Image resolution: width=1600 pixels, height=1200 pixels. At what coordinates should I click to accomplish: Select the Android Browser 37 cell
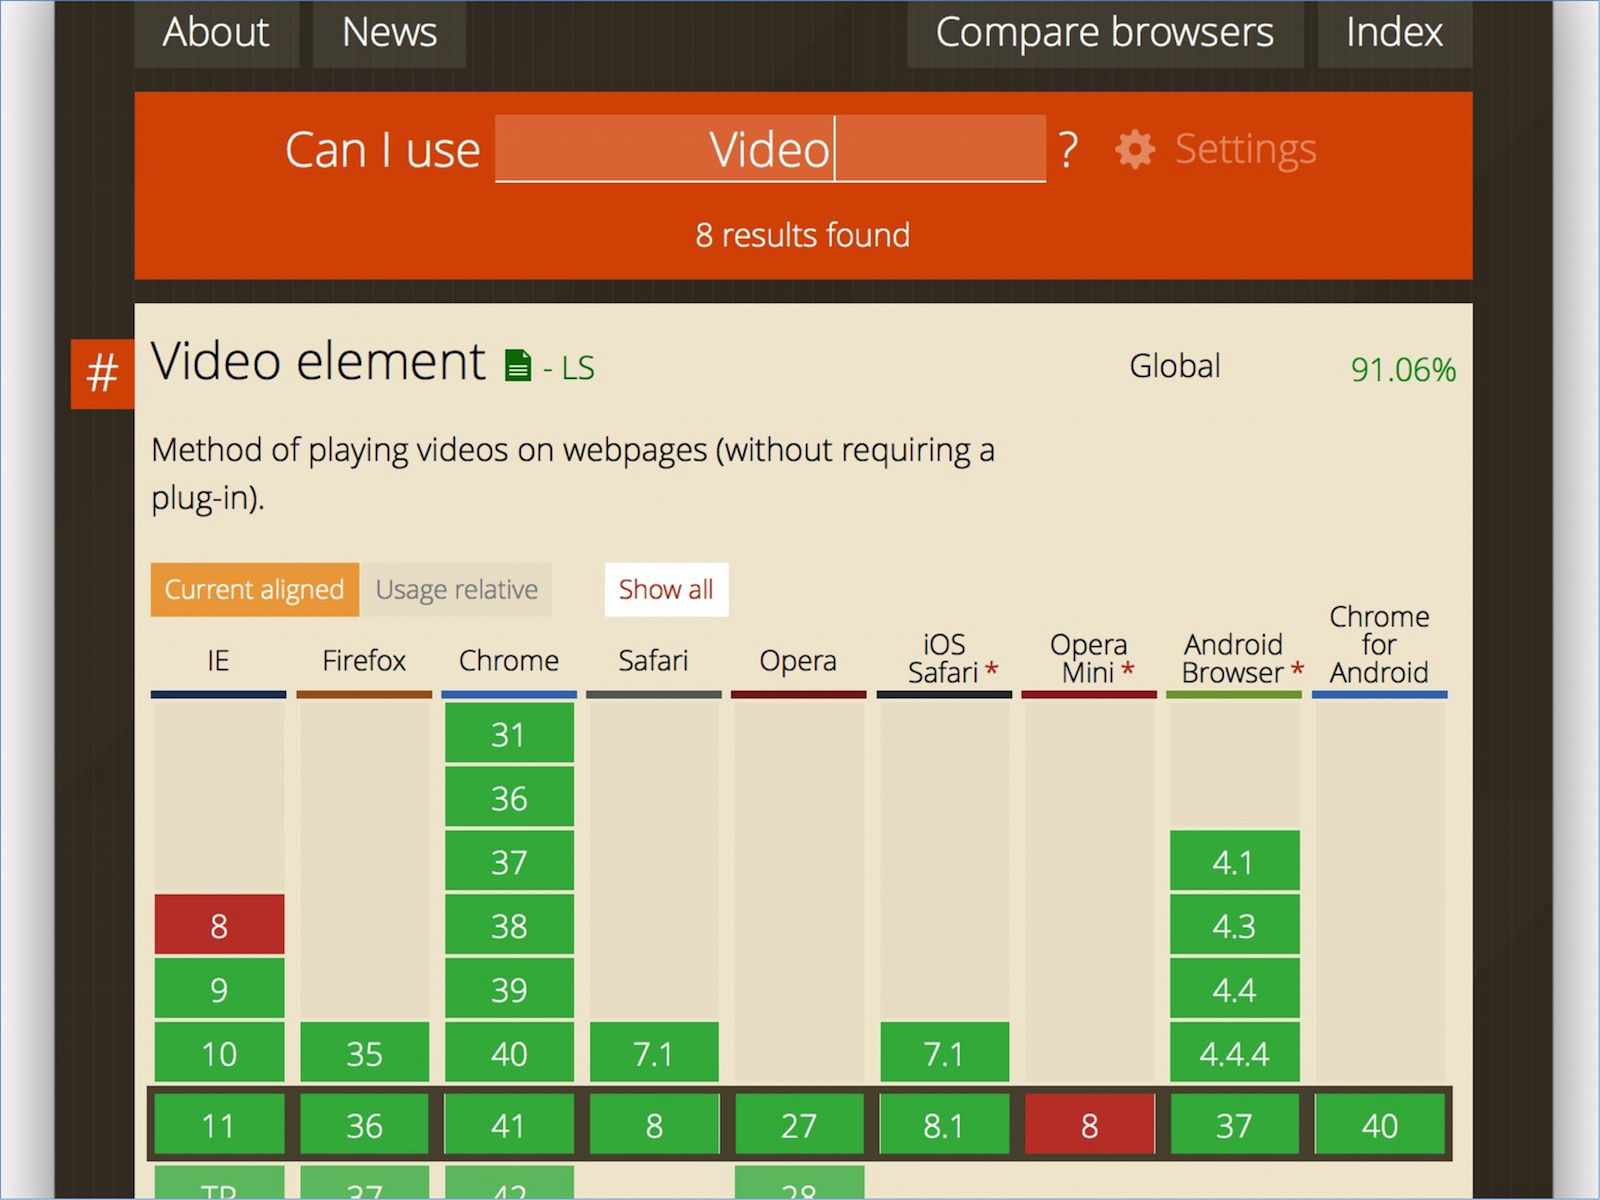pyautogui.click(x=1234, y=1125)
